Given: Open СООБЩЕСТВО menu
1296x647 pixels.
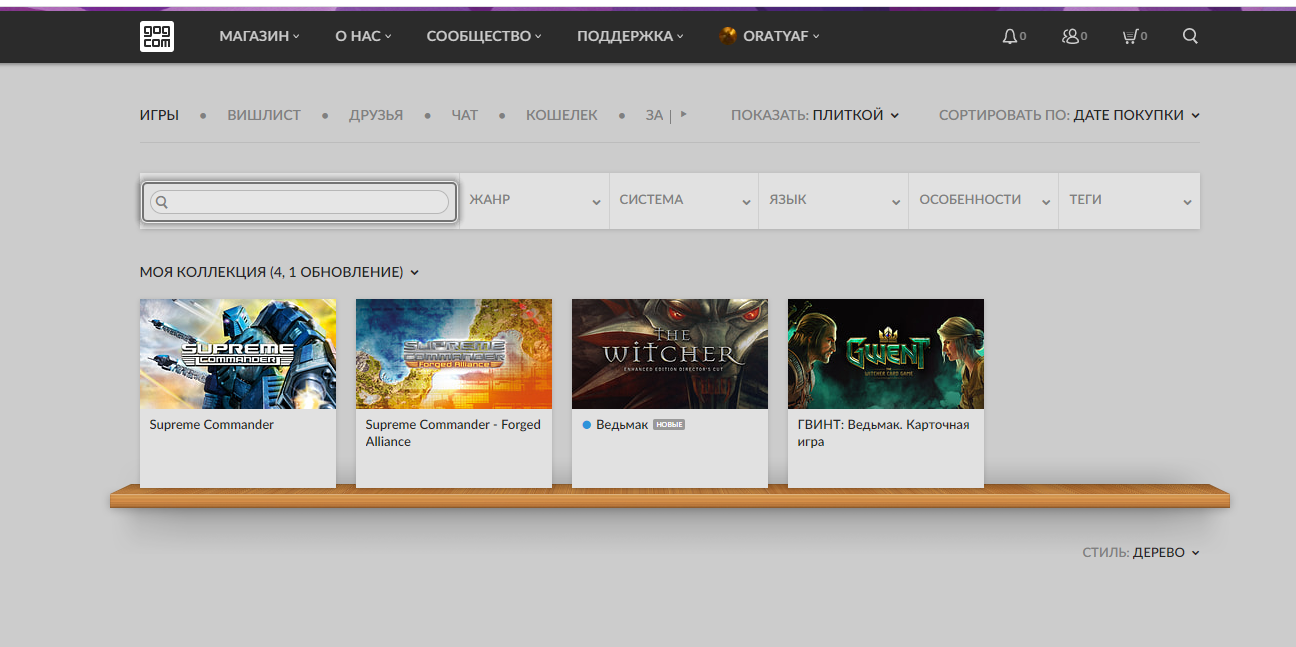Looking at the screenshot, I should click(484, 36).
